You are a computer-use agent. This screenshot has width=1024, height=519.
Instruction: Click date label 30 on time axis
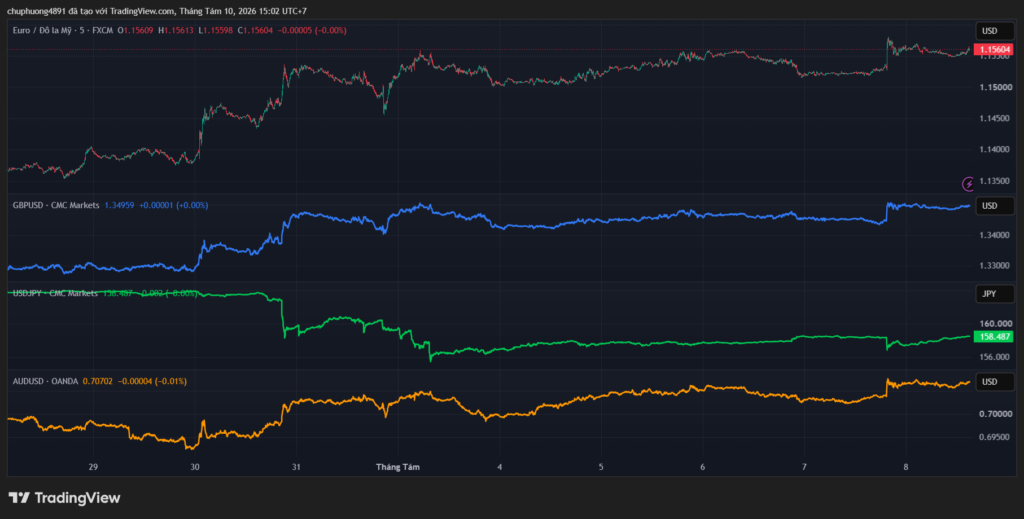[x=195, y=467]
